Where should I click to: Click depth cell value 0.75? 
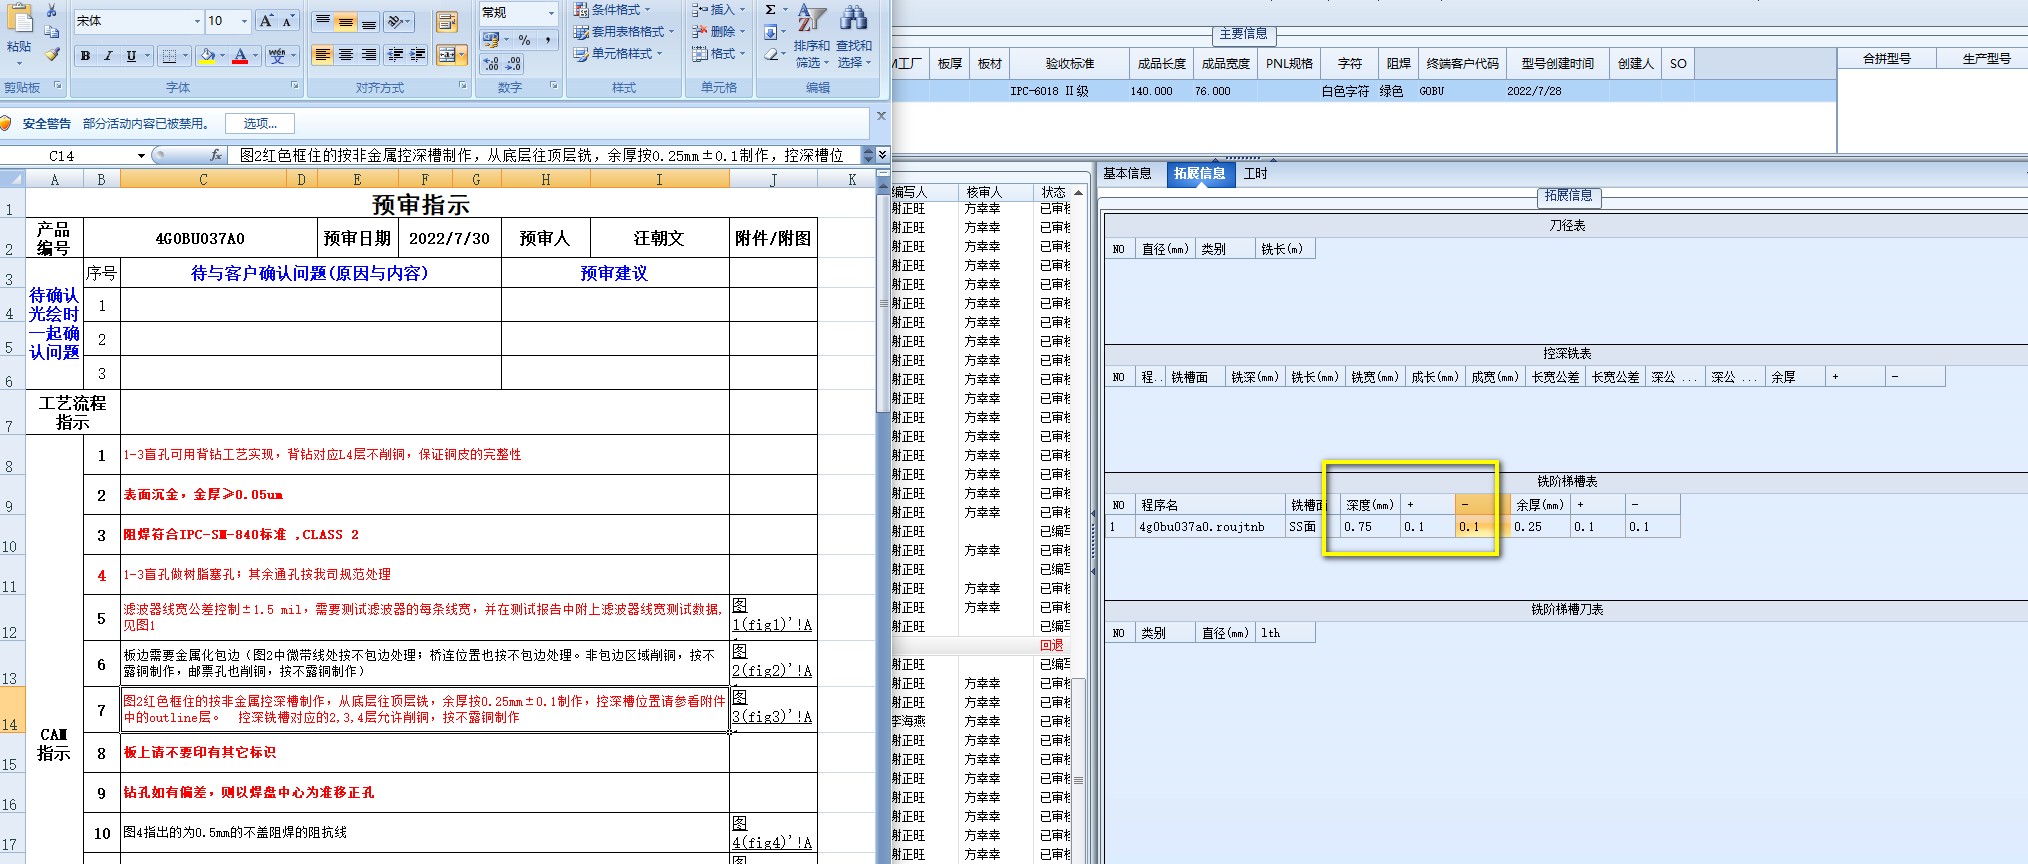click(1369, 527)
